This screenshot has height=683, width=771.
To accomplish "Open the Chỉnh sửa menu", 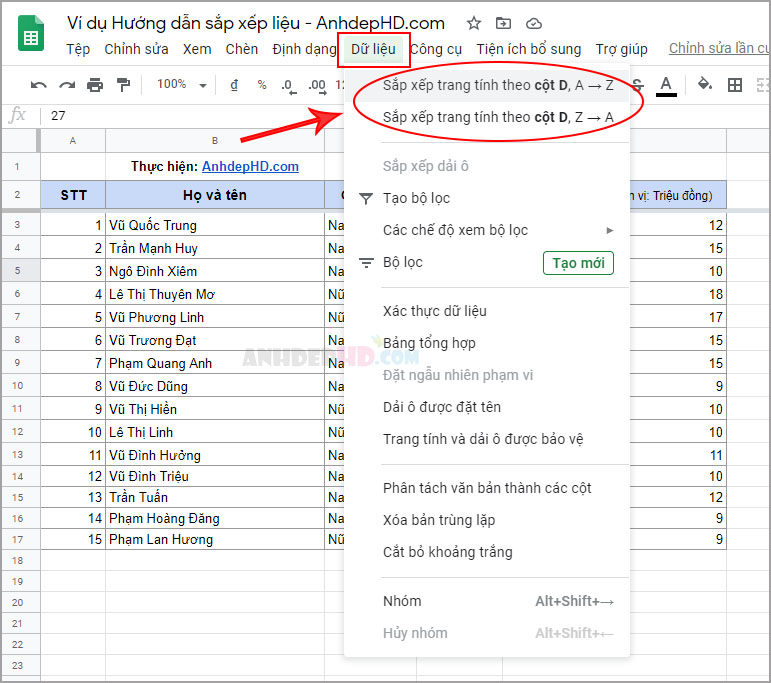I will click(x=136, y=49).
